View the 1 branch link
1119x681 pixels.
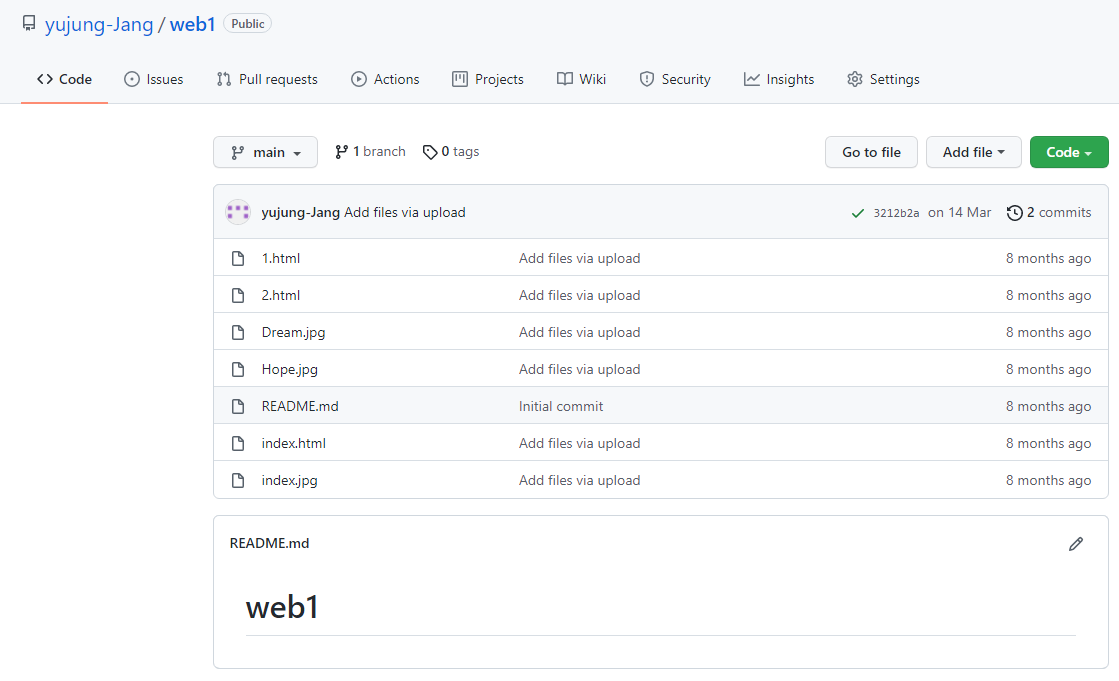[x=370, y=151]
